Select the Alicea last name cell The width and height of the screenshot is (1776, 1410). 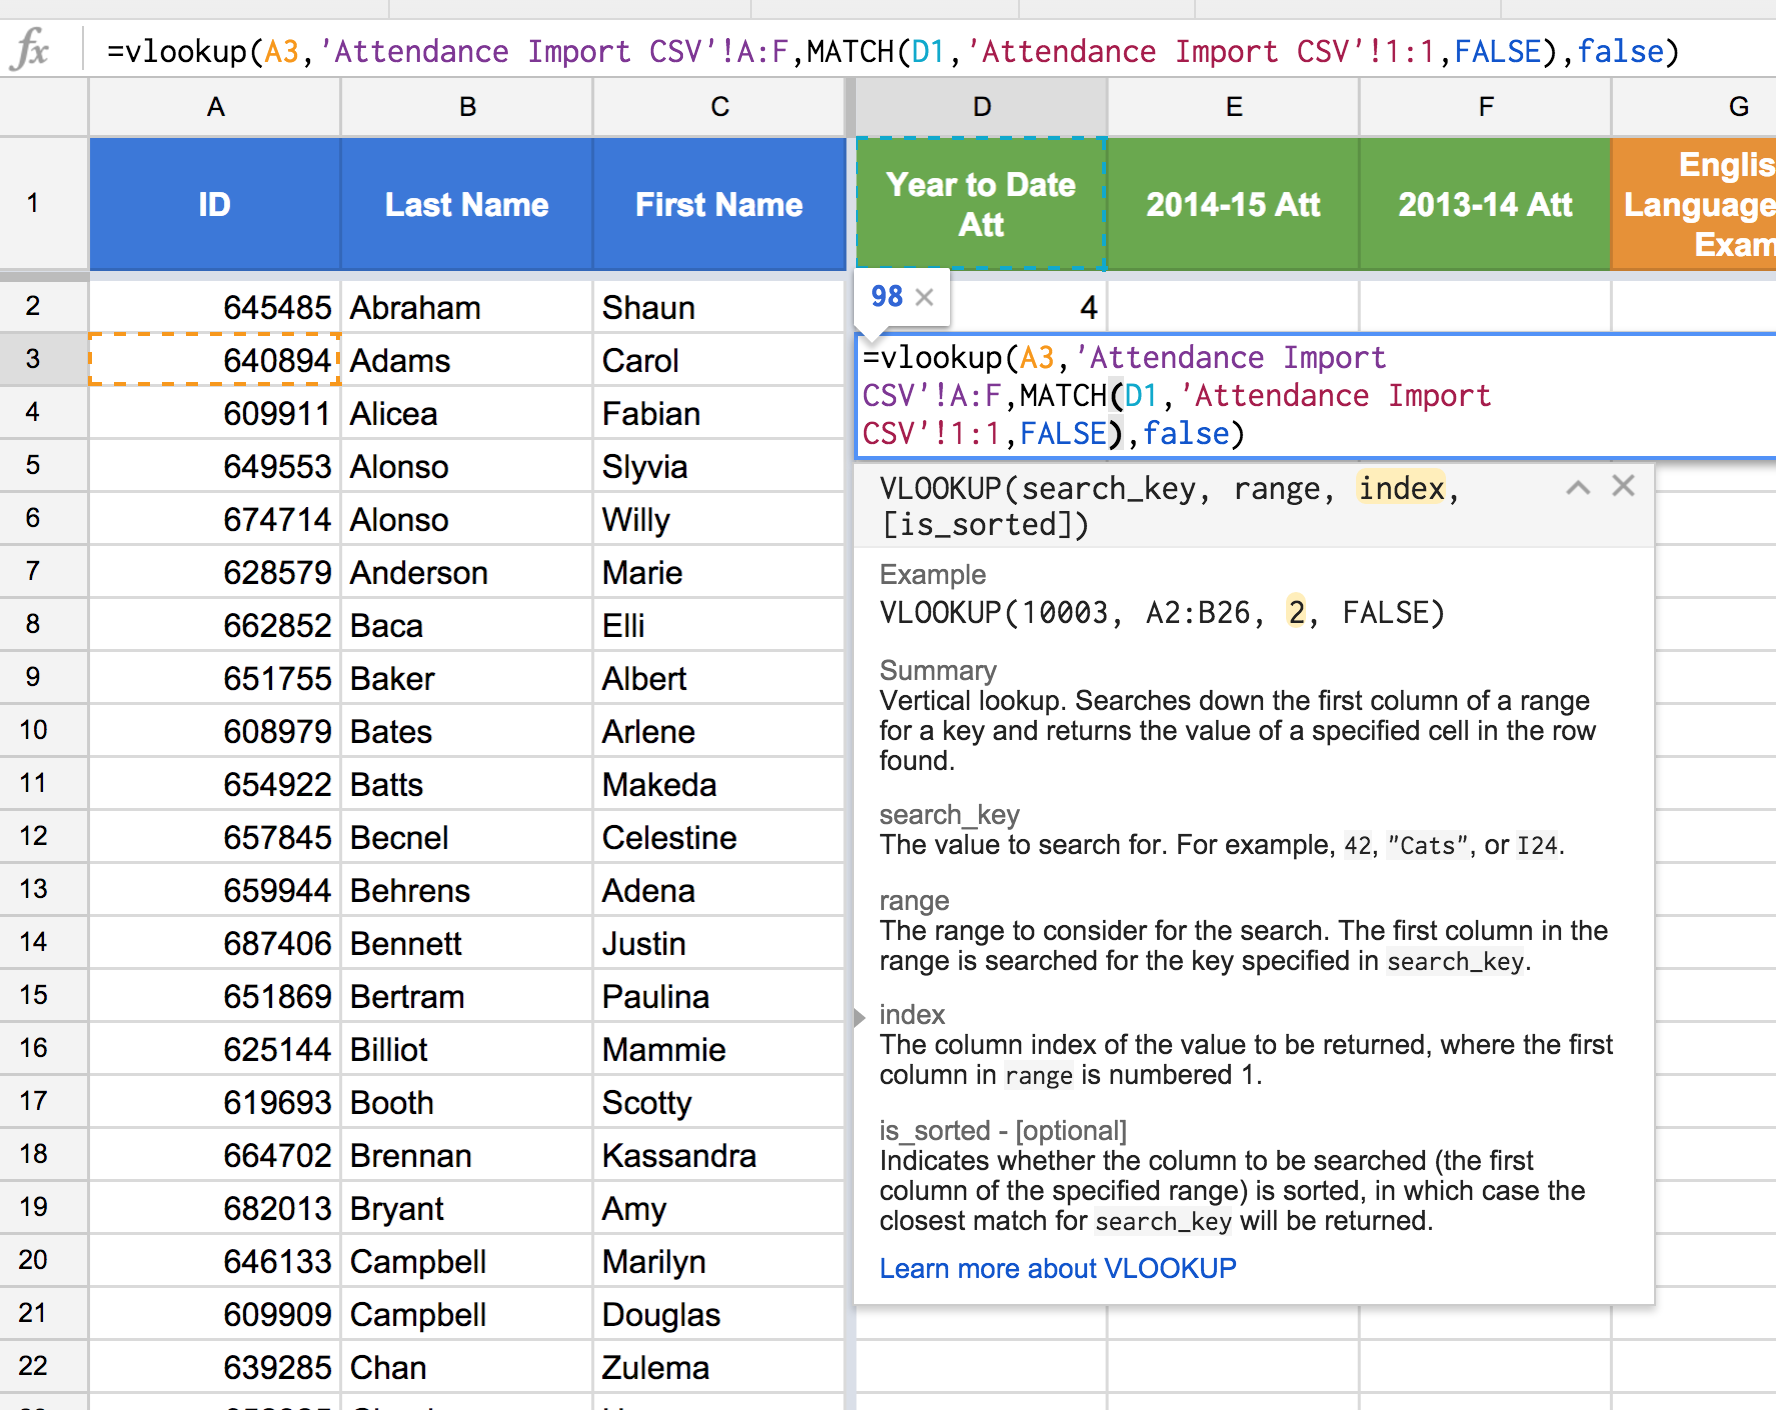[x=467, y=413]
